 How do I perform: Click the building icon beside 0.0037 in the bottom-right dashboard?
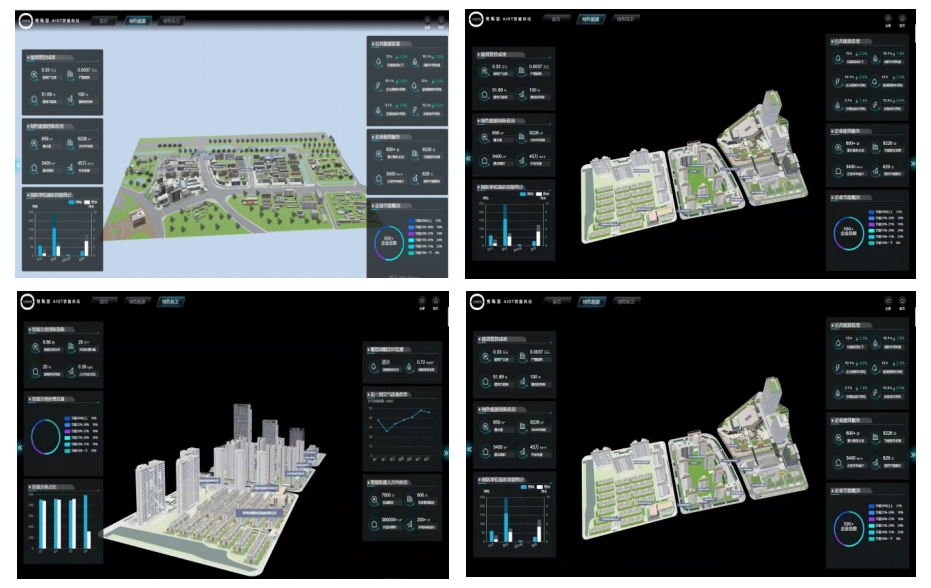(520, 353)
